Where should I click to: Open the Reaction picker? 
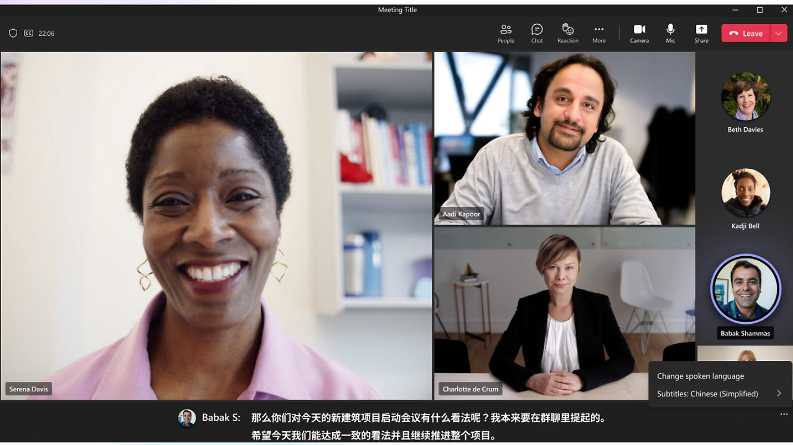[x=568, y=32]
